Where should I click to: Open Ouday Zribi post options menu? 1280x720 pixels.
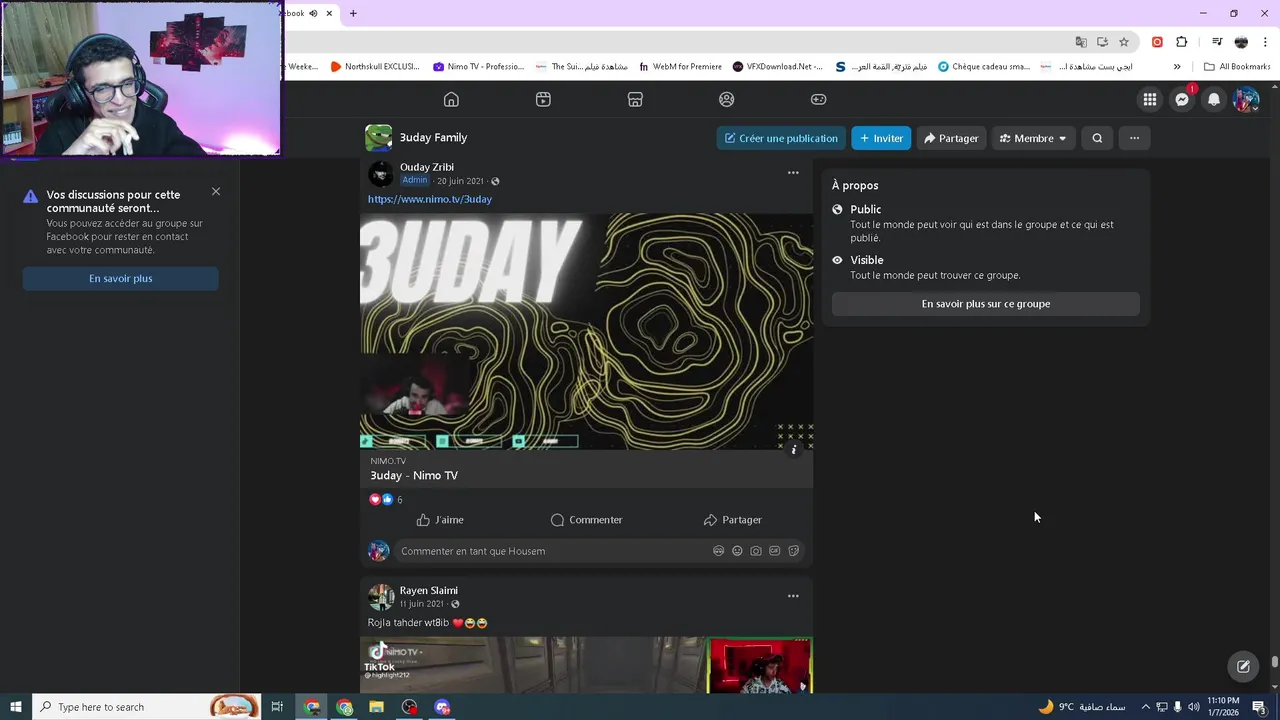(793, 172)
